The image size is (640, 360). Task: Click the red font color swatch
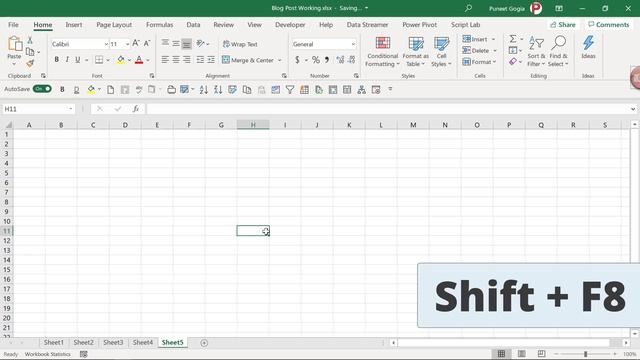pyautogui.click(x=139, y=60)
